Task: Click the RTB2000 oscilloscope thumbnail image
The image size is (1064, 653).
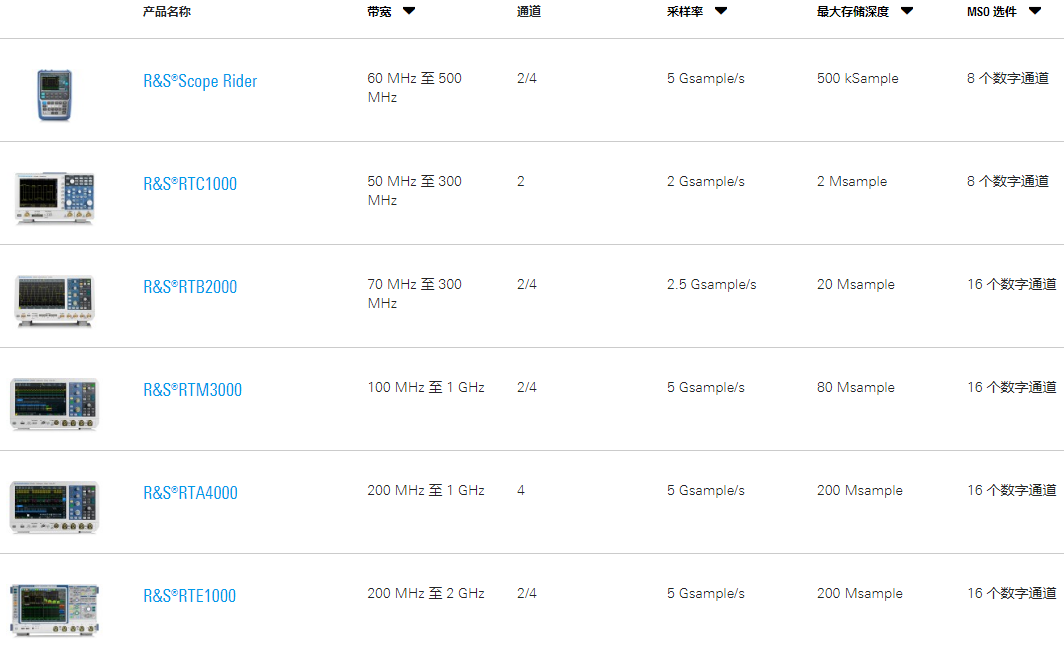Action: (54, 301)
